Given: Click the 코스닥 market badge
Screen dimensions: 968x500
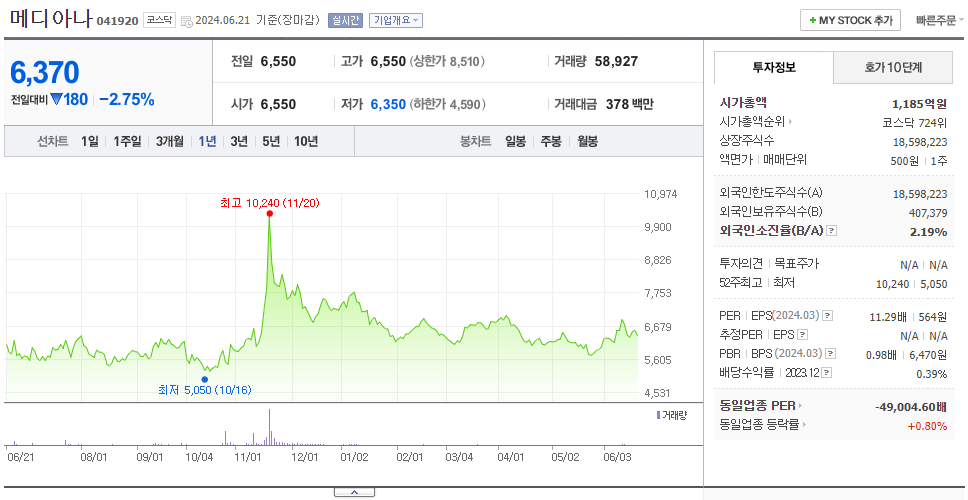Looking at the screenshot, I should click(x=159, y=20).
